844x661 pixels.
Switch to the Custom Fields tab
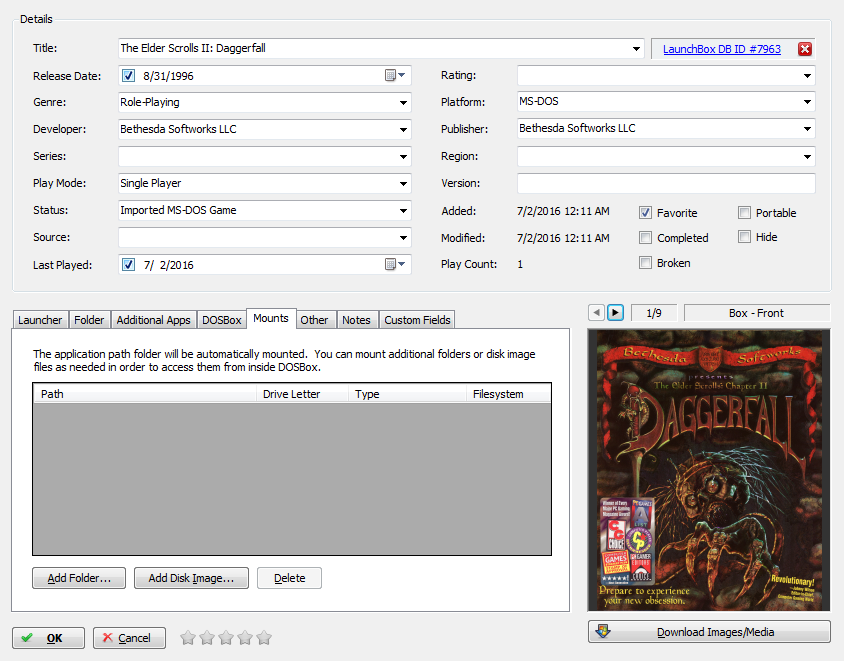(417, 320)
